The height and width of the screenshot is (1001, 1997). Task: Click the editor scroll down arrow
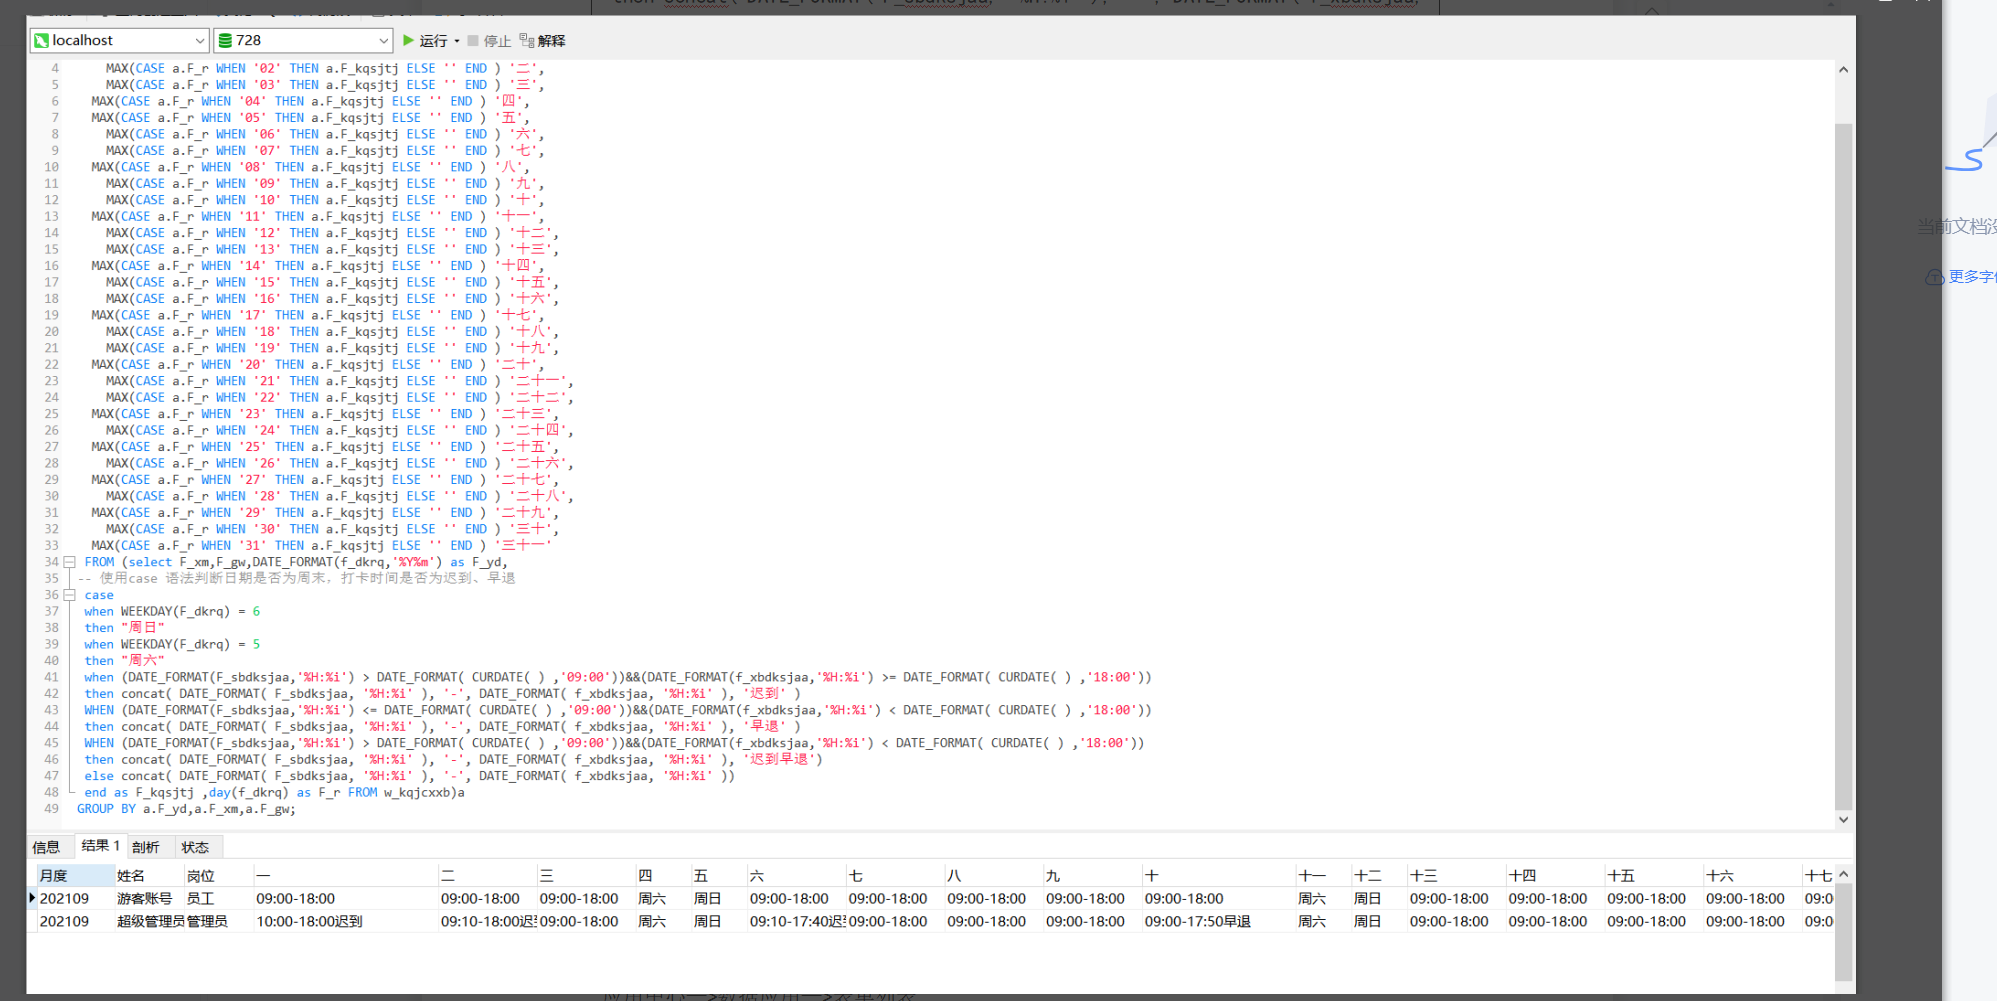click(x=1843, y=819)
